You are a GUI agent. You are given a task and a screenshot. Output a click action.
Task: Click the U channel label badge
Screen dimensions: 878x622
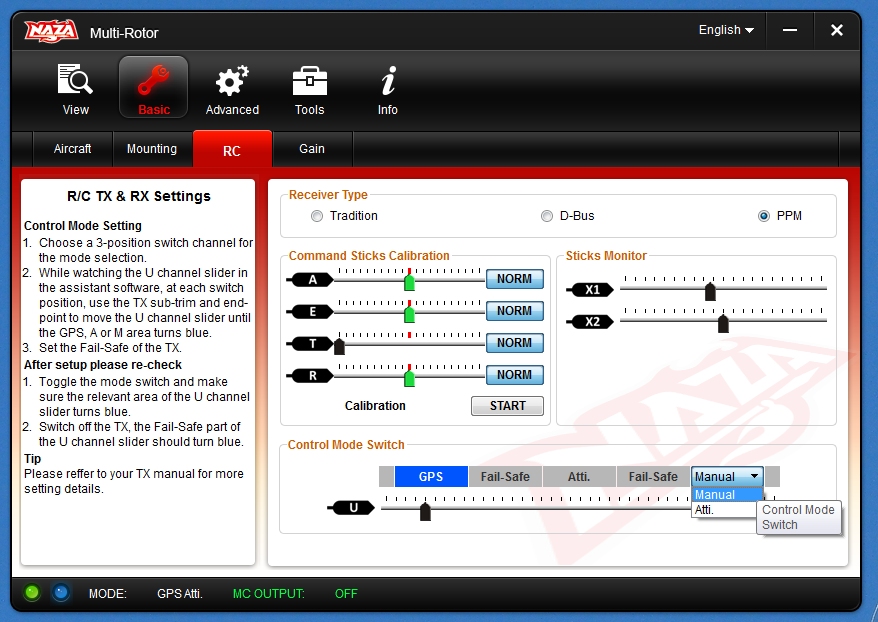click(351, 508)
